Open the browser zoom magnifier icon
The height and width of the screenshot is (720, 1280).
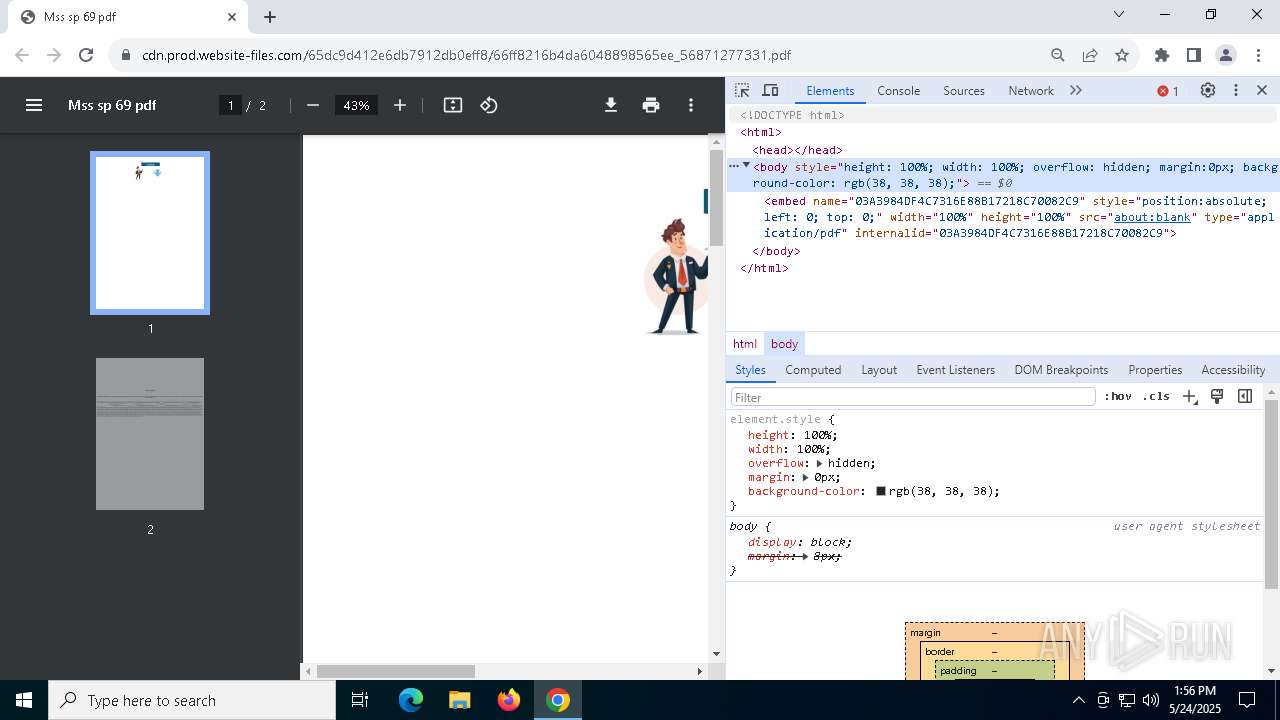pyautogui.click(x=1058, y=55)
